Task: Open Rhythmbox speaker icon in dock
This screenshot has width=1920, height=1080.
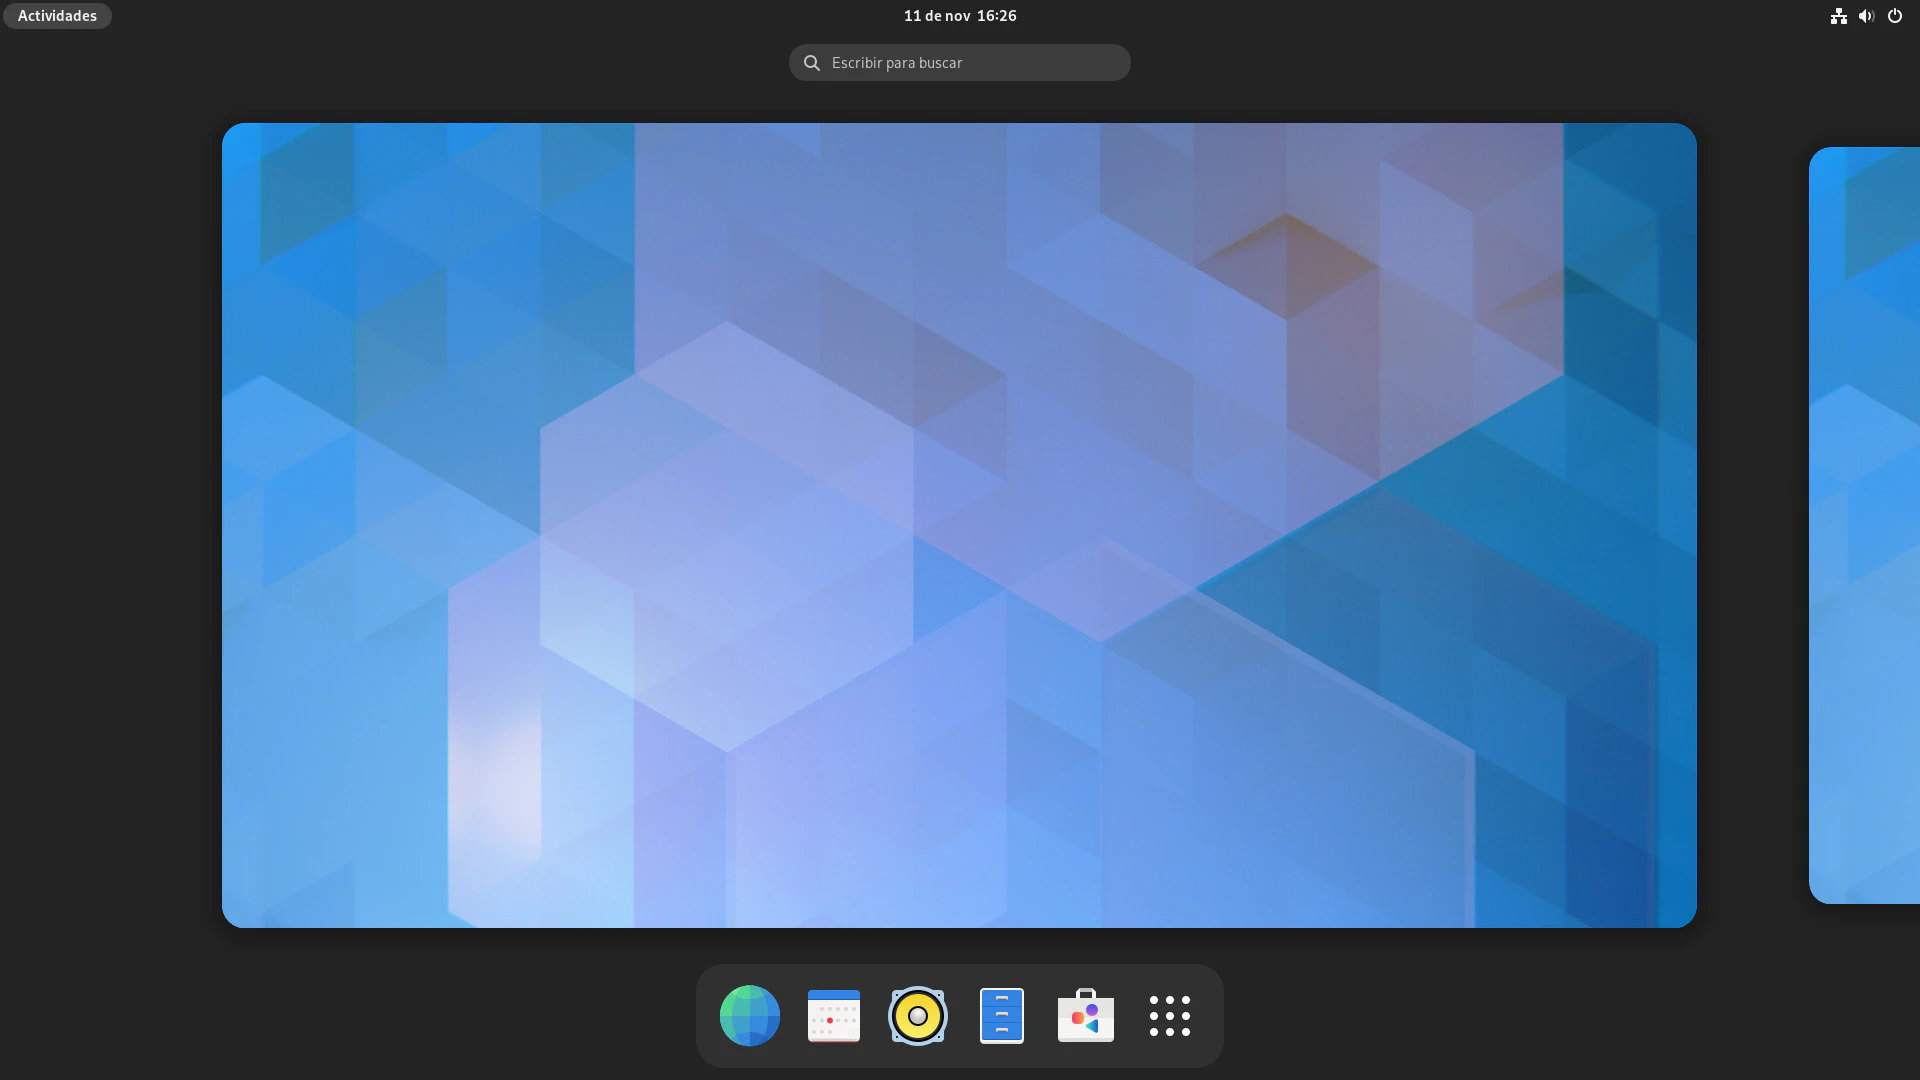Action: point(917,1015)
